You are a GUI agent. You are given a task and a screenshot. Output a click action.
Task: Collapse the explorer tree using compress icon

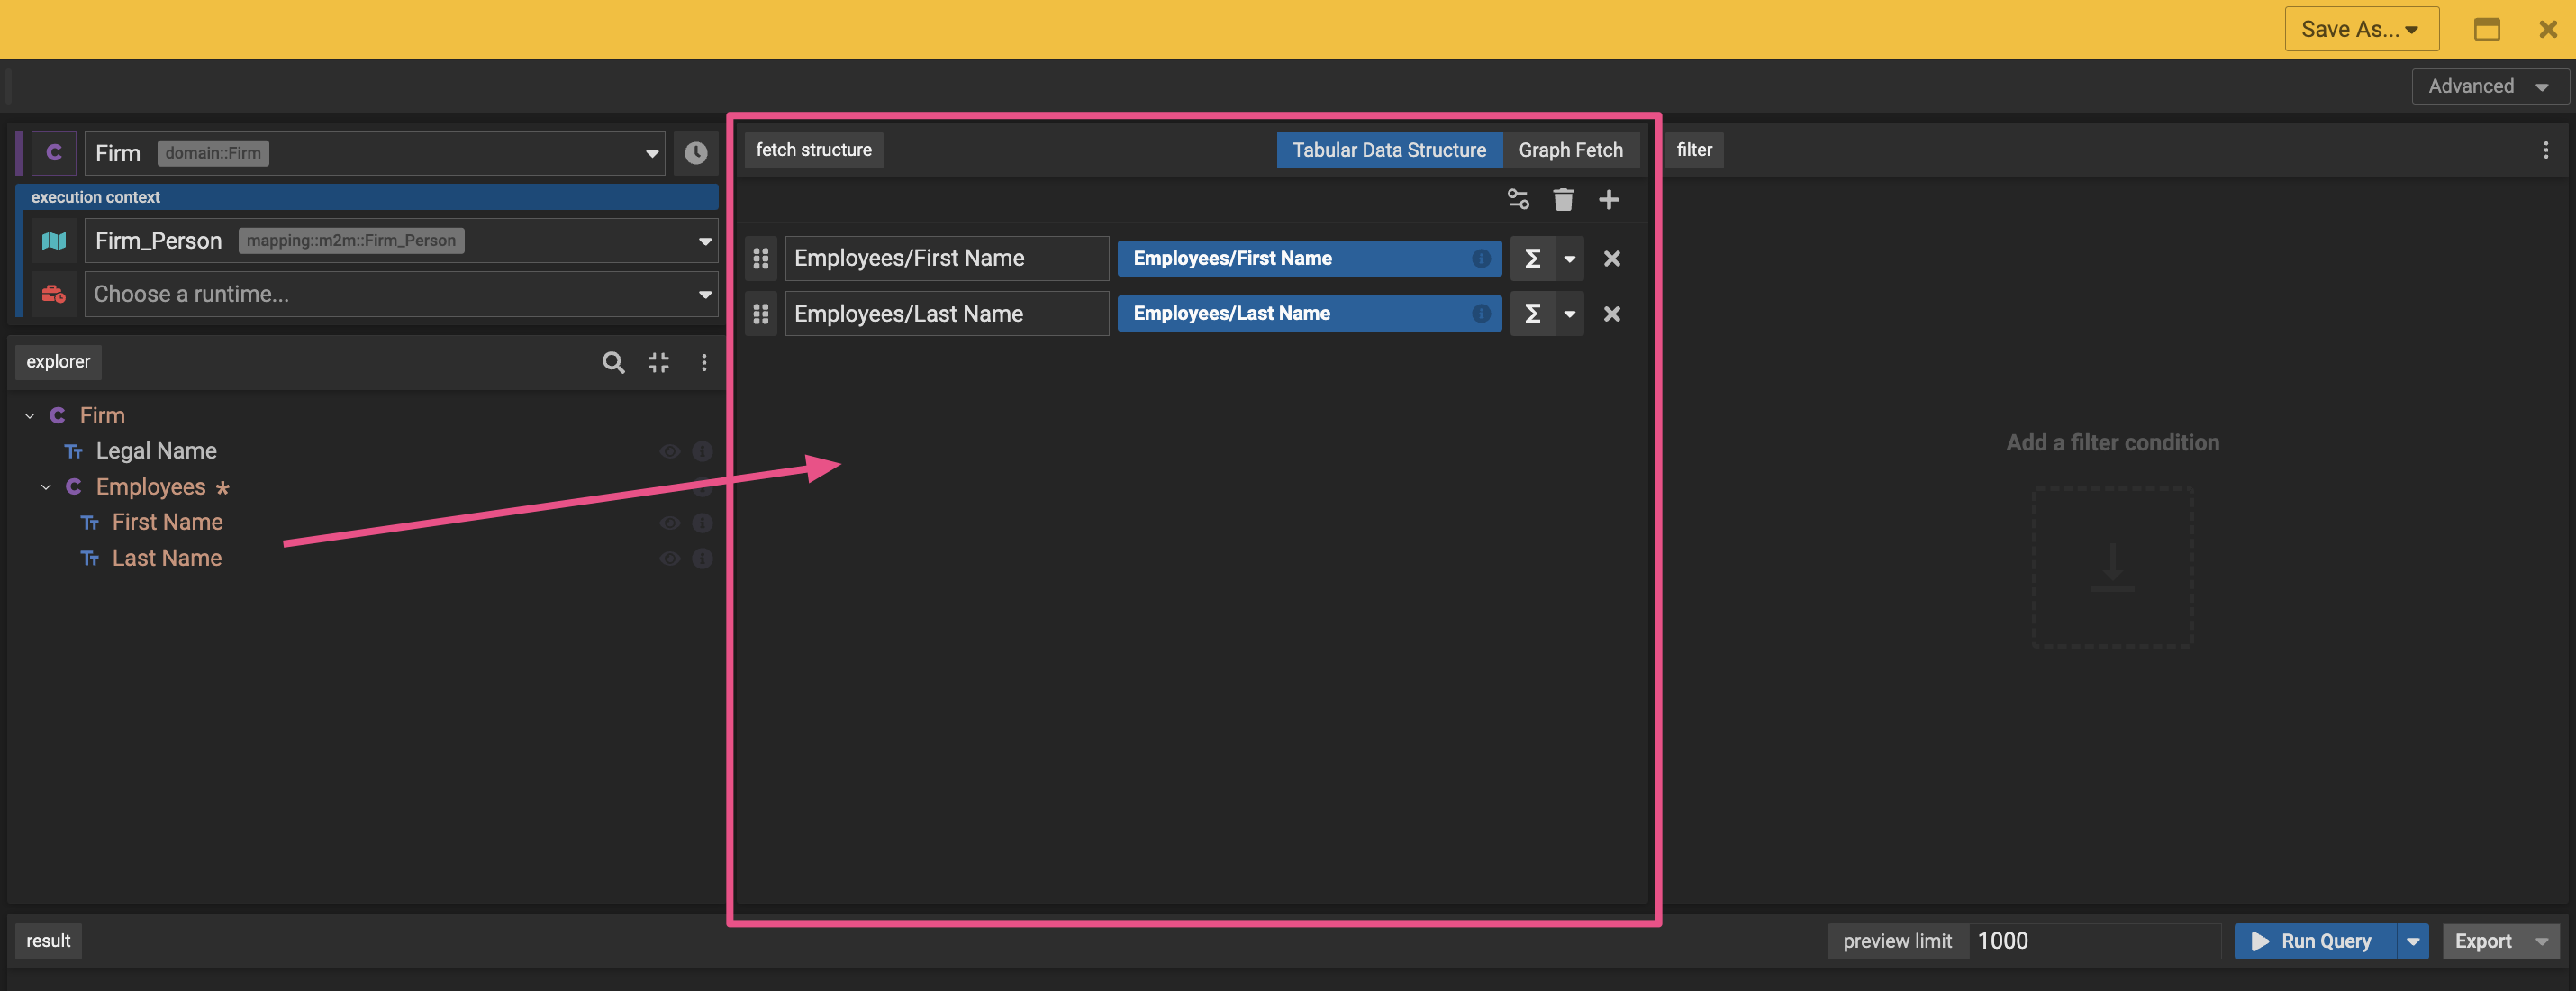[x=658, y=362]
